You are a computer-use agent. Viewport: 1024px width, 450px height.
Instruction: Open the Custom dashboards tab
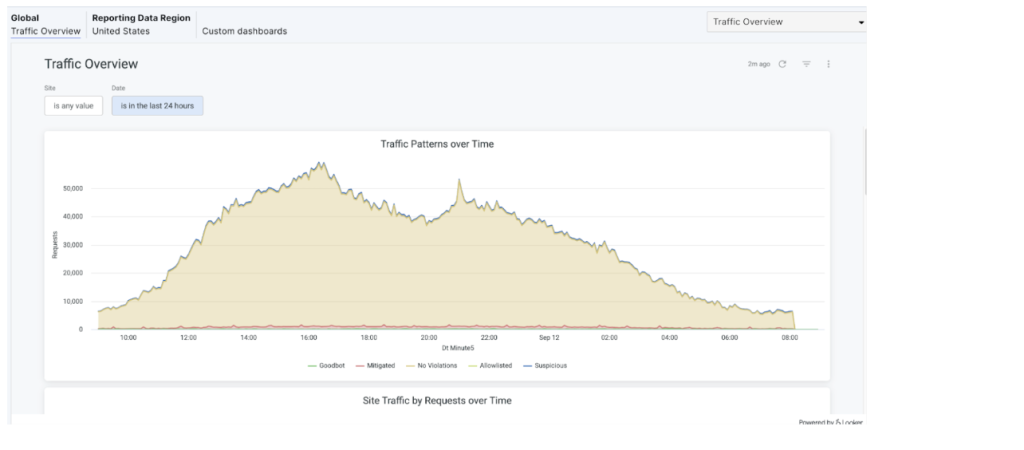[244, 31]
